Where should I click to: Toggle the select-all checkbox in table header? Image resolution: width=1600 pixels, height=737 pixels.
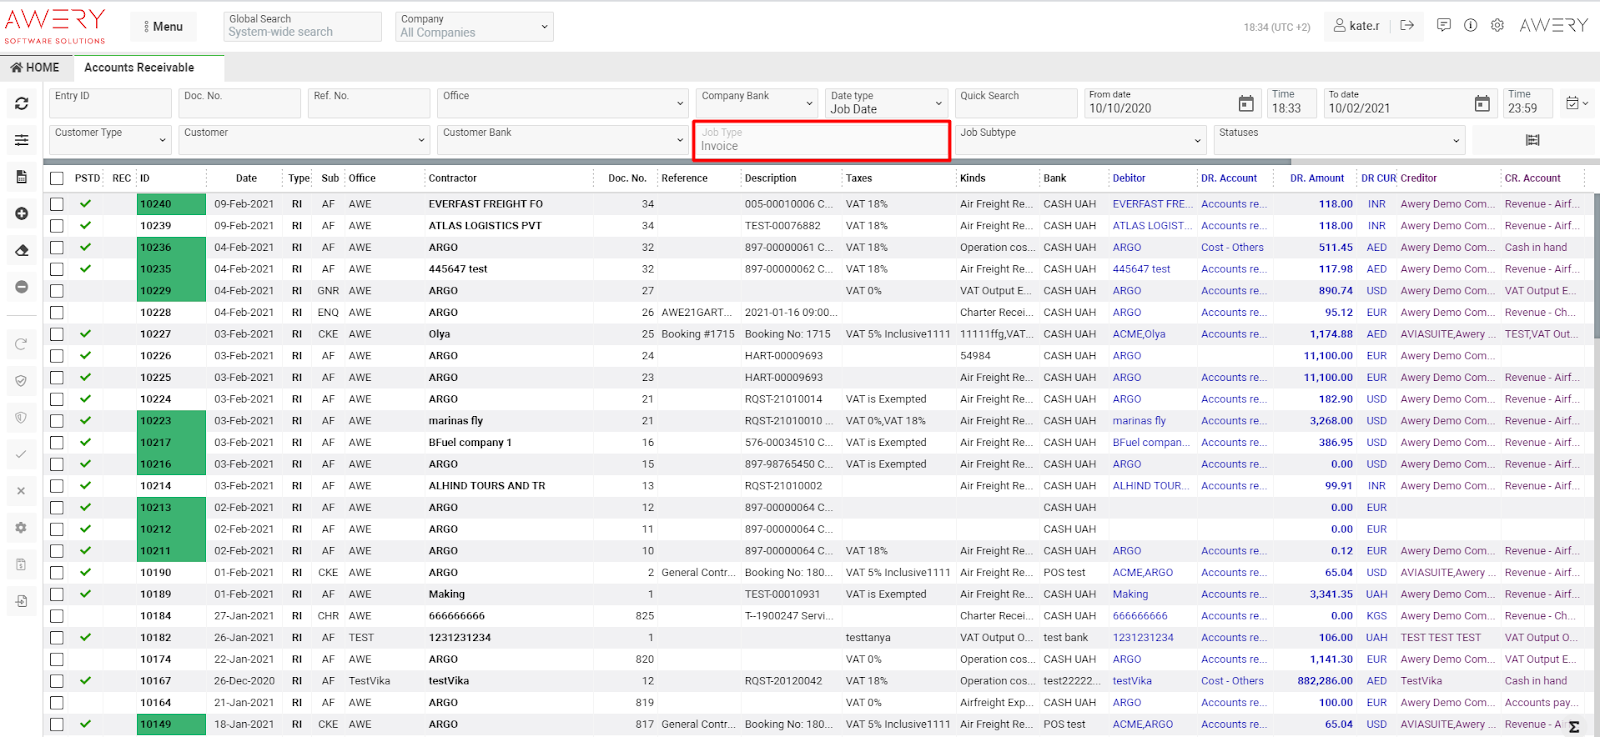[x=57, y=178]
